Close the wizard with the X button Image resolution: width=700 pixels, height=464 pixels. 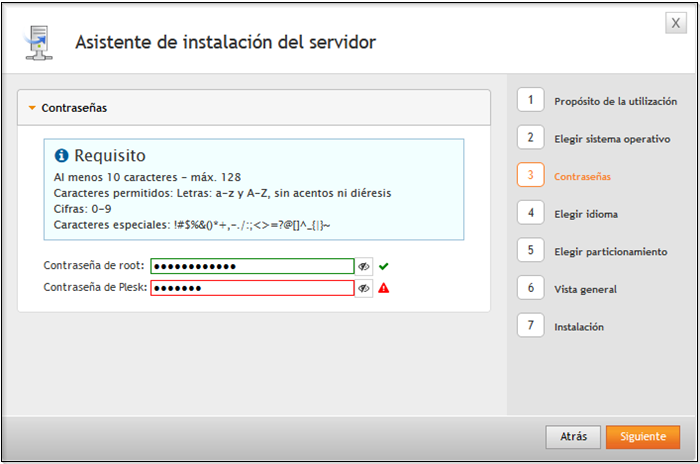676,23
